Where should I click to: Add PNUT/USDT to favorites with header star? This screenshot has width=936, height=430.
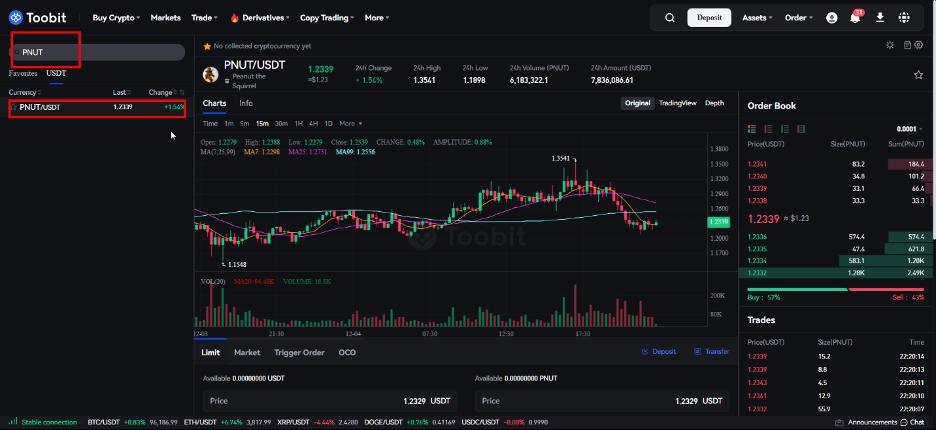coord(918,75)
